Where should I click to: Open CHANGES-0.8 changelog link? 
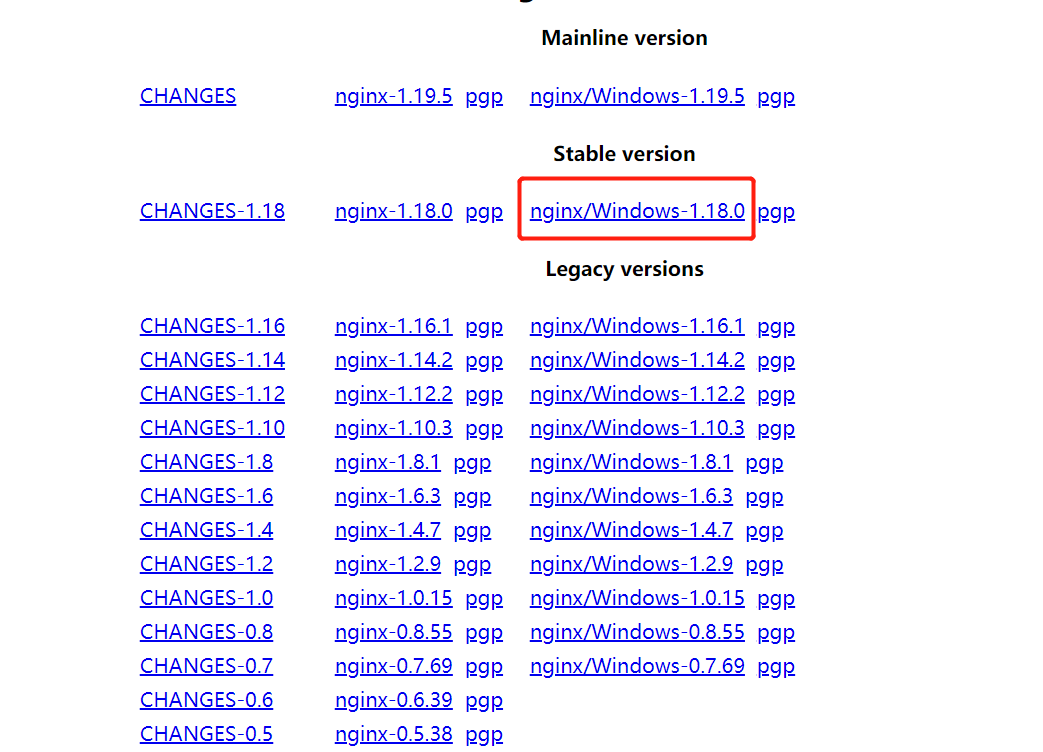point(206,632)
